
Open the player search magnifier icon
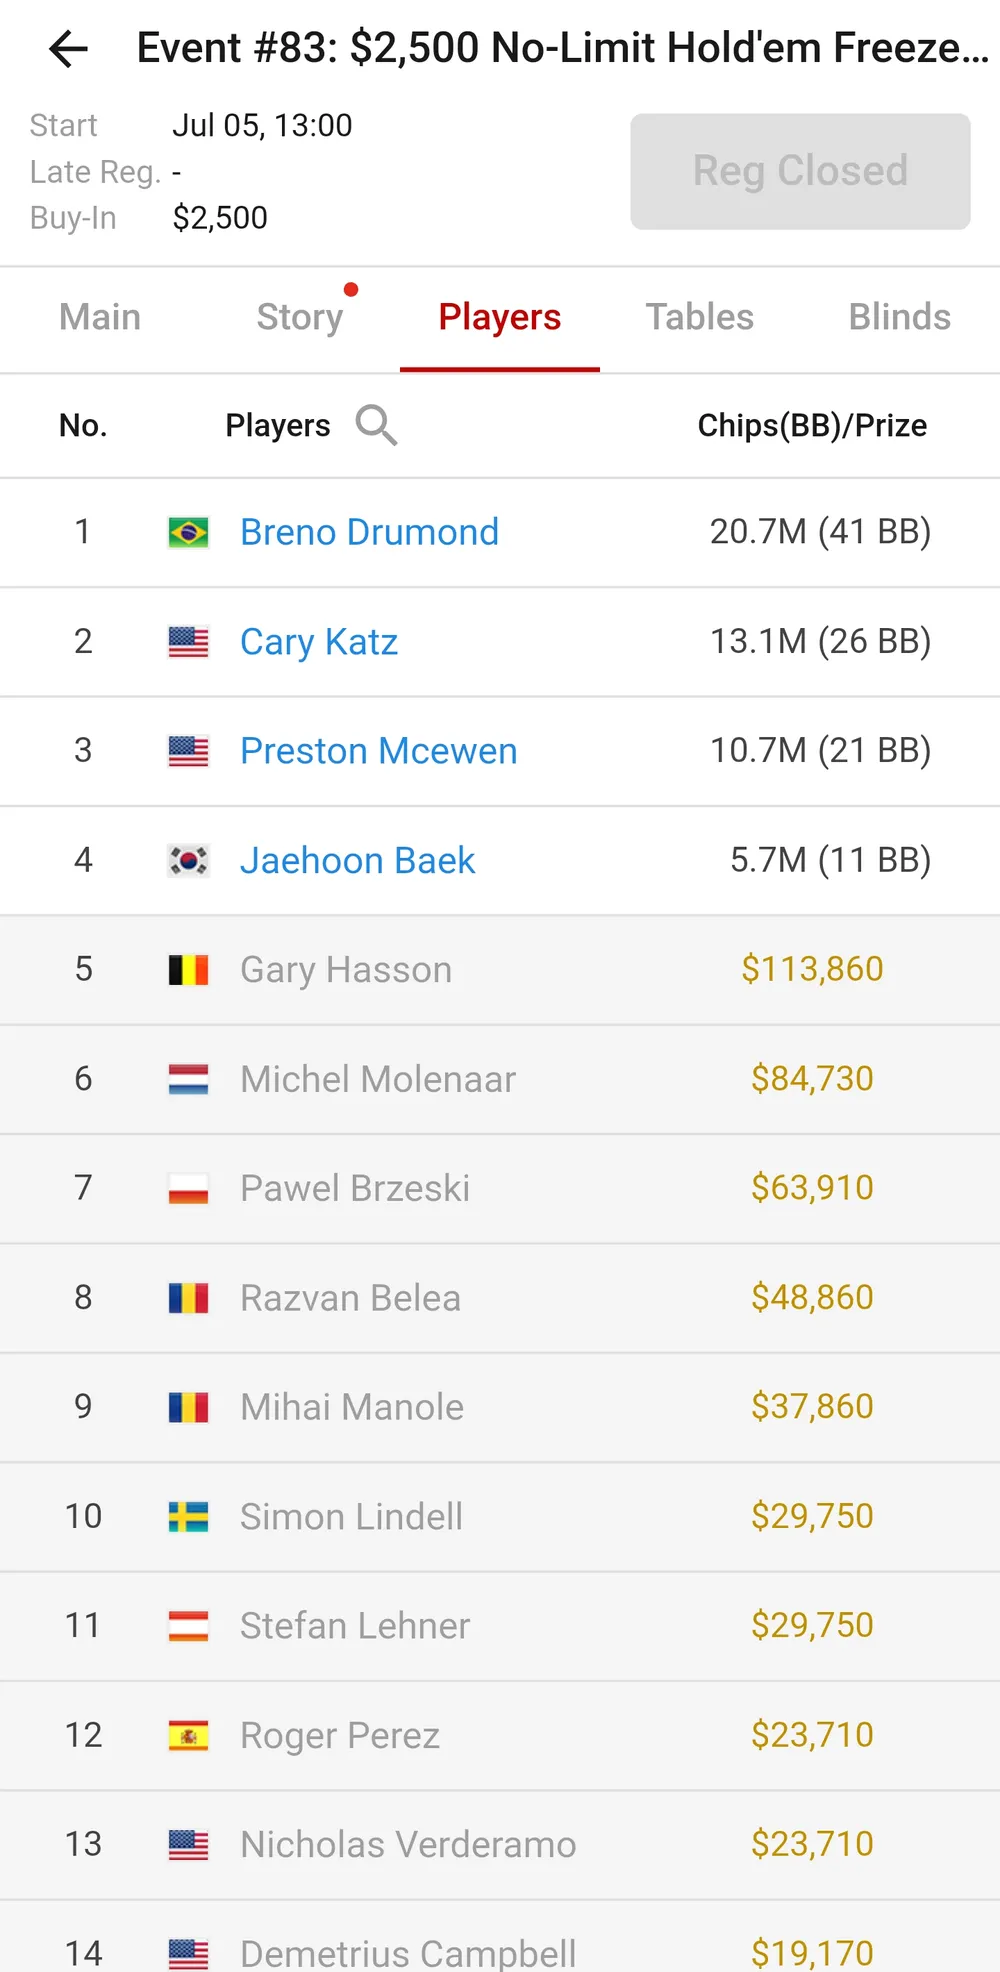pos(376,425)
